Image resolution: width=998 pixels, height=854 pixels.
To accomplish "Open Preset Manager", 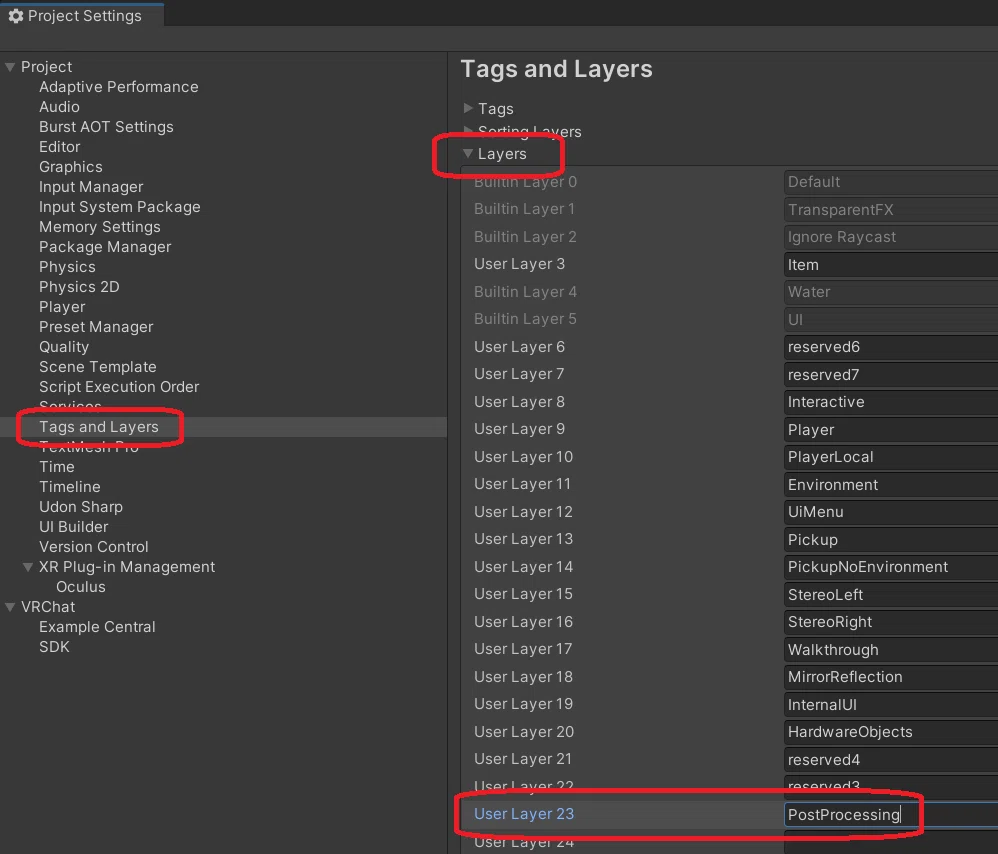I will 96,327.
